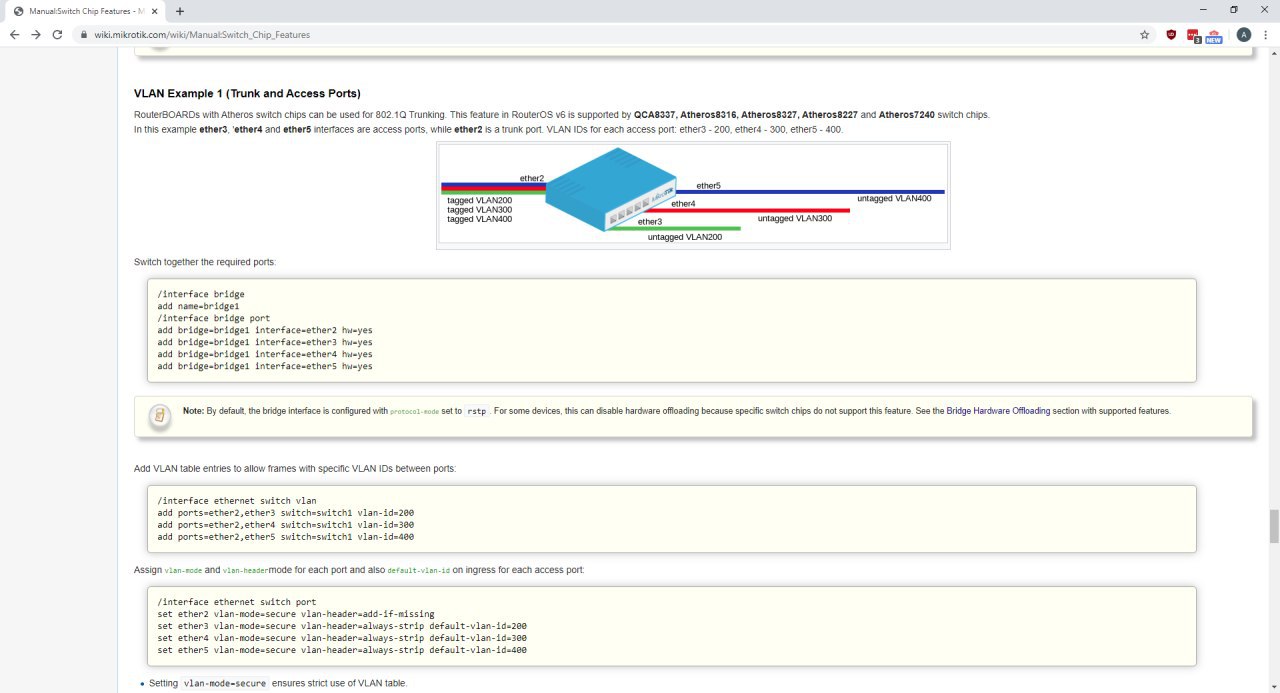Select the Manual:Switch Chip Features tab
This screenshot has width=1280, height=693.
[x=84, y=11]
